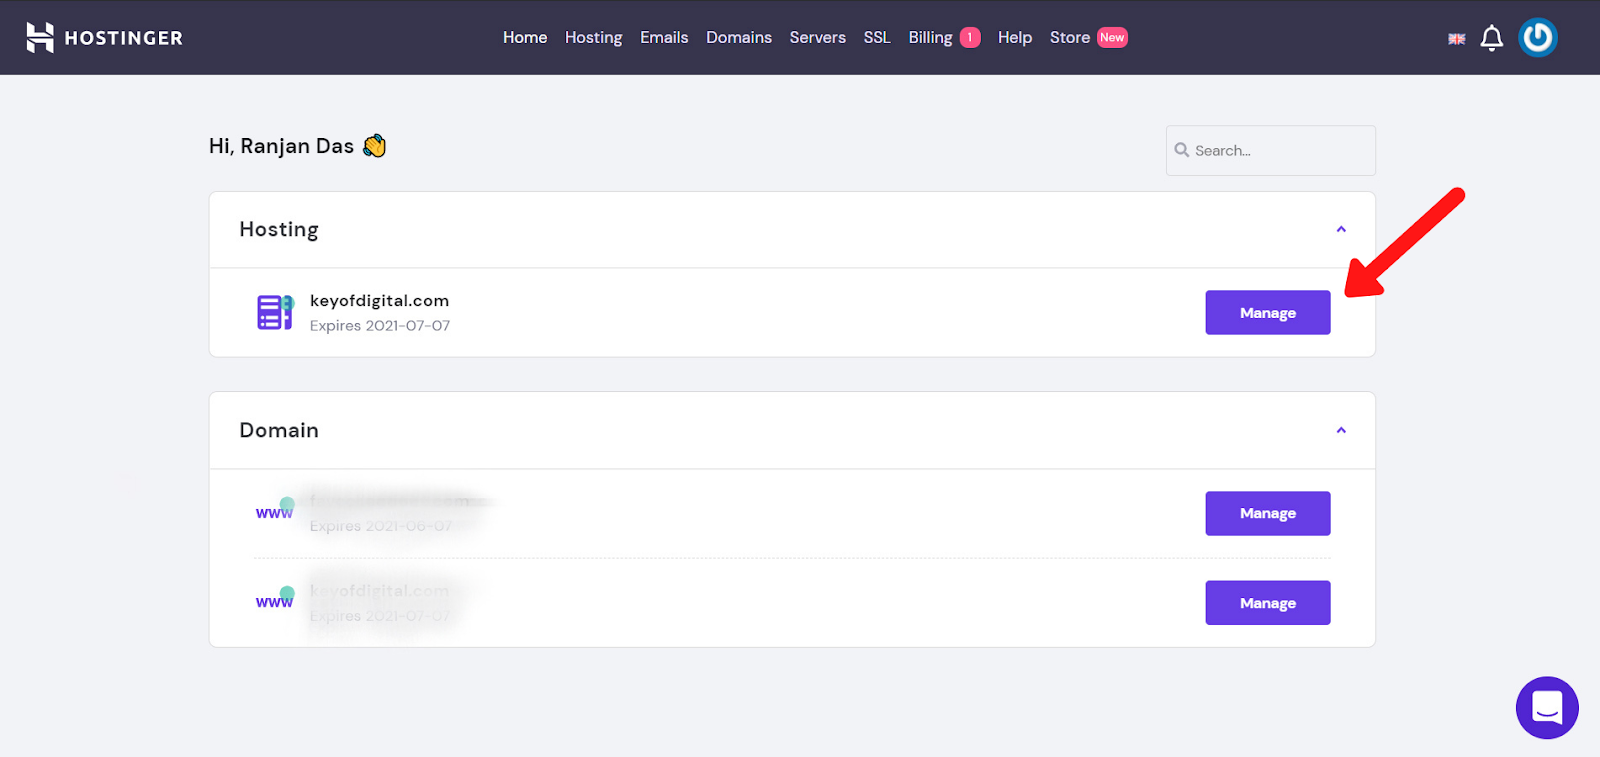The image size is (1600, 757).
Task: Click the hosting 'Expires 2021-07-07' text
Action: point(380,326)
